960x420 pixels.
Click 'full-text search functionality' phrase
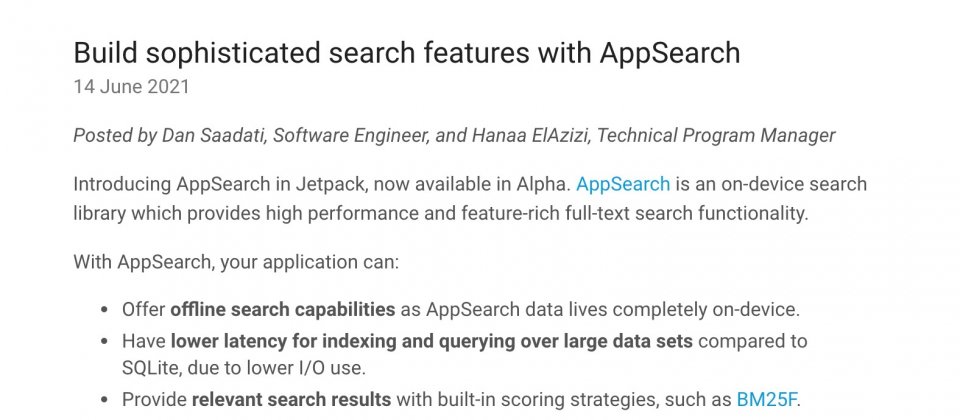pyautogui.click(x=689, y=214)
